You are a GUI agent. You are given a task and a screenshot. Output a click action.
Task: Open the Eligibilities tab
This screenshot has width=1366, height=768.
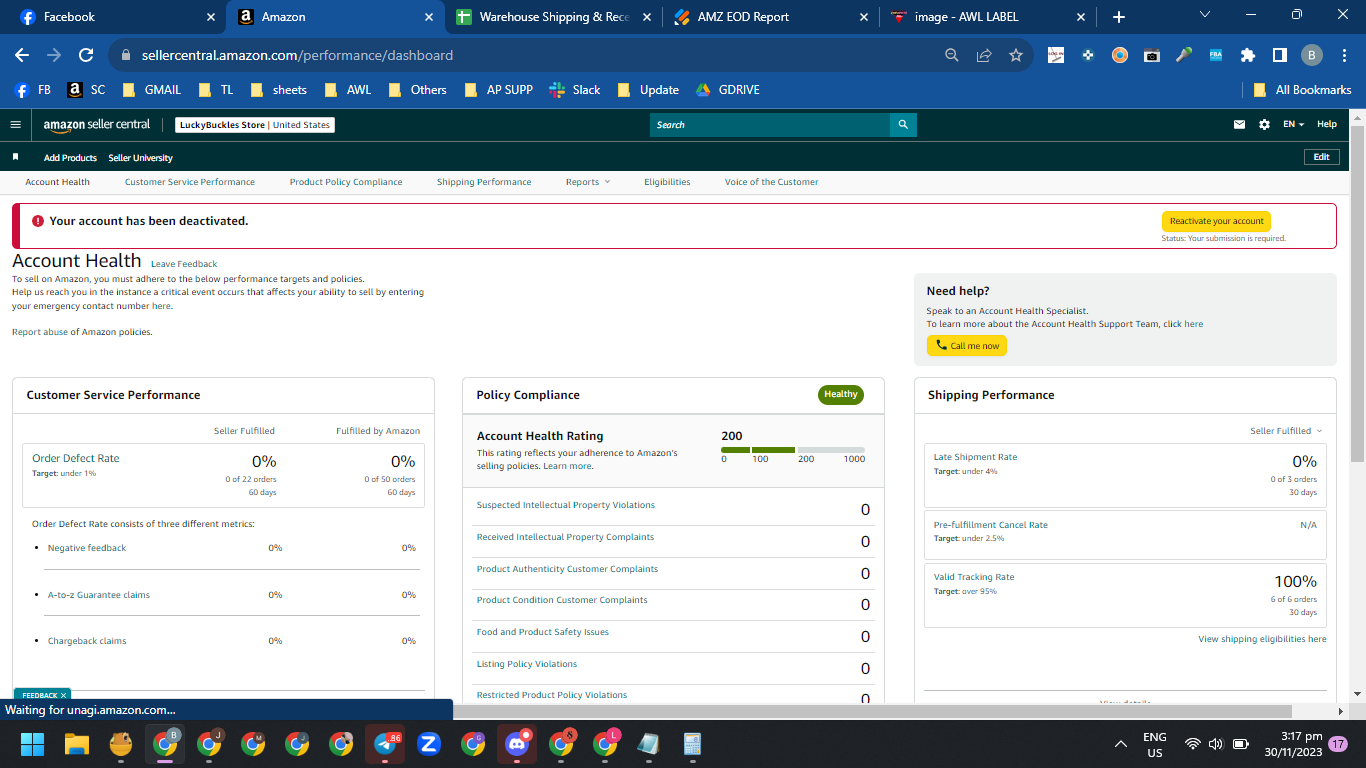click(x=667, y=182)
